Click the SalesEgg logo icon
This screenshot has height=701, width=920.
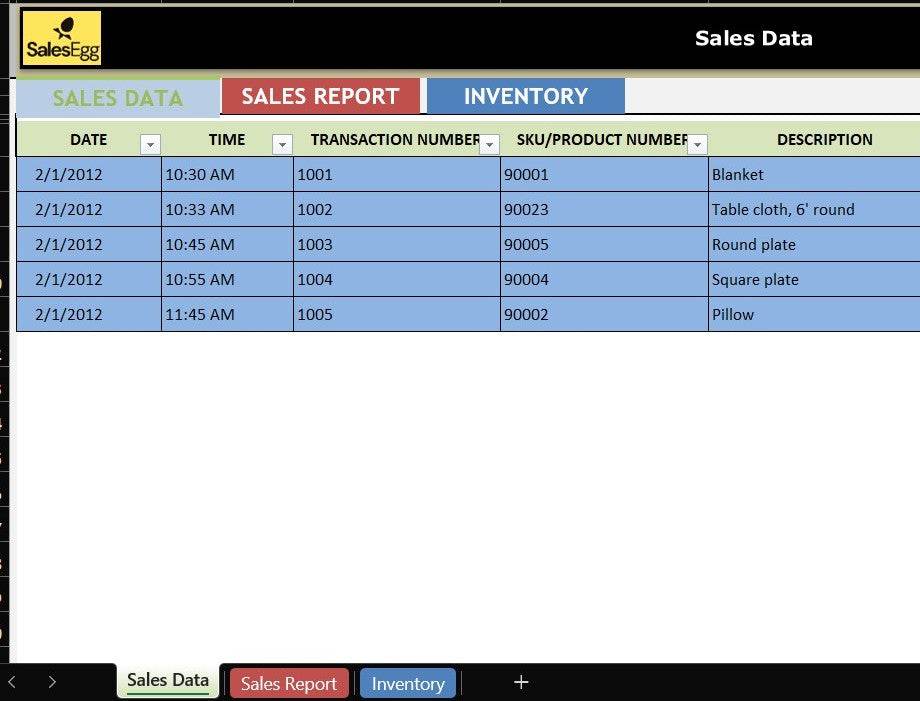click(62, 38)
